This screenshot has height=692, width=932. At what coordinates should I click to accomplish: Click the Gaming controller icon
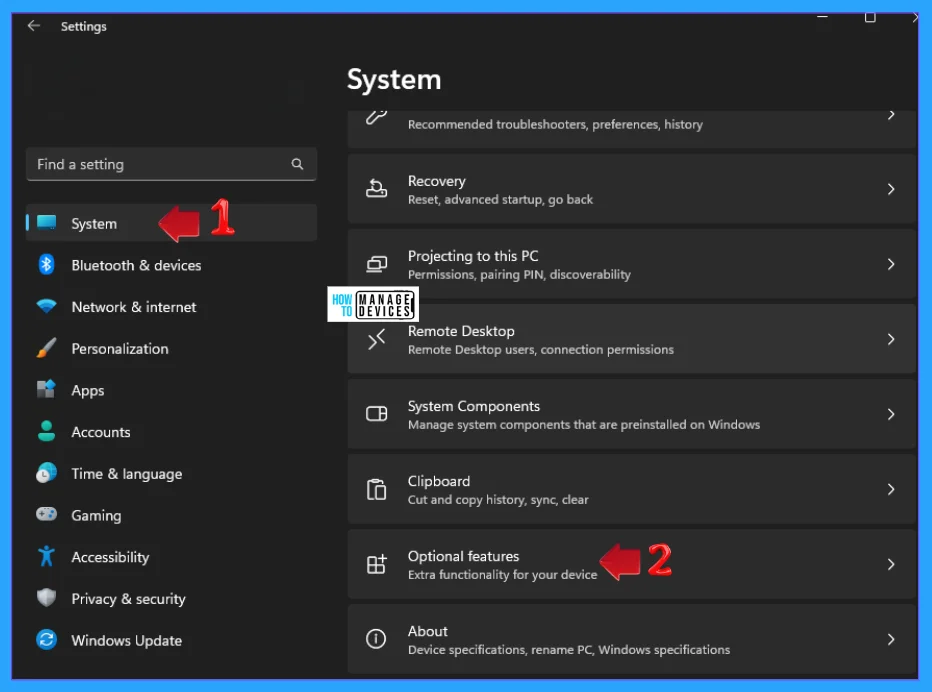coord(46,514)
